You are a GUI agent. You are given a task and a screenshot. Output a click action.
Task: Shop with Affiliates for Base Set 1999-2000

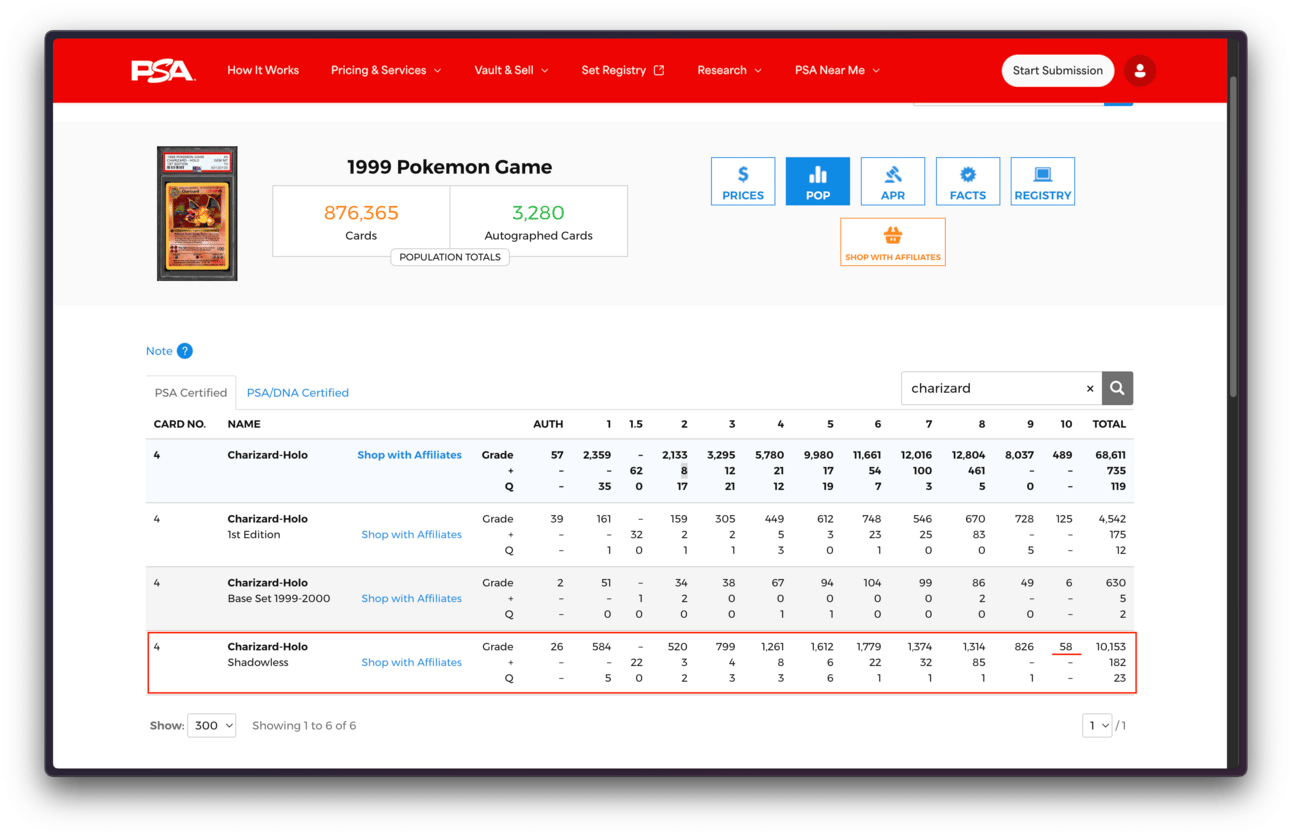click(412, 599)
